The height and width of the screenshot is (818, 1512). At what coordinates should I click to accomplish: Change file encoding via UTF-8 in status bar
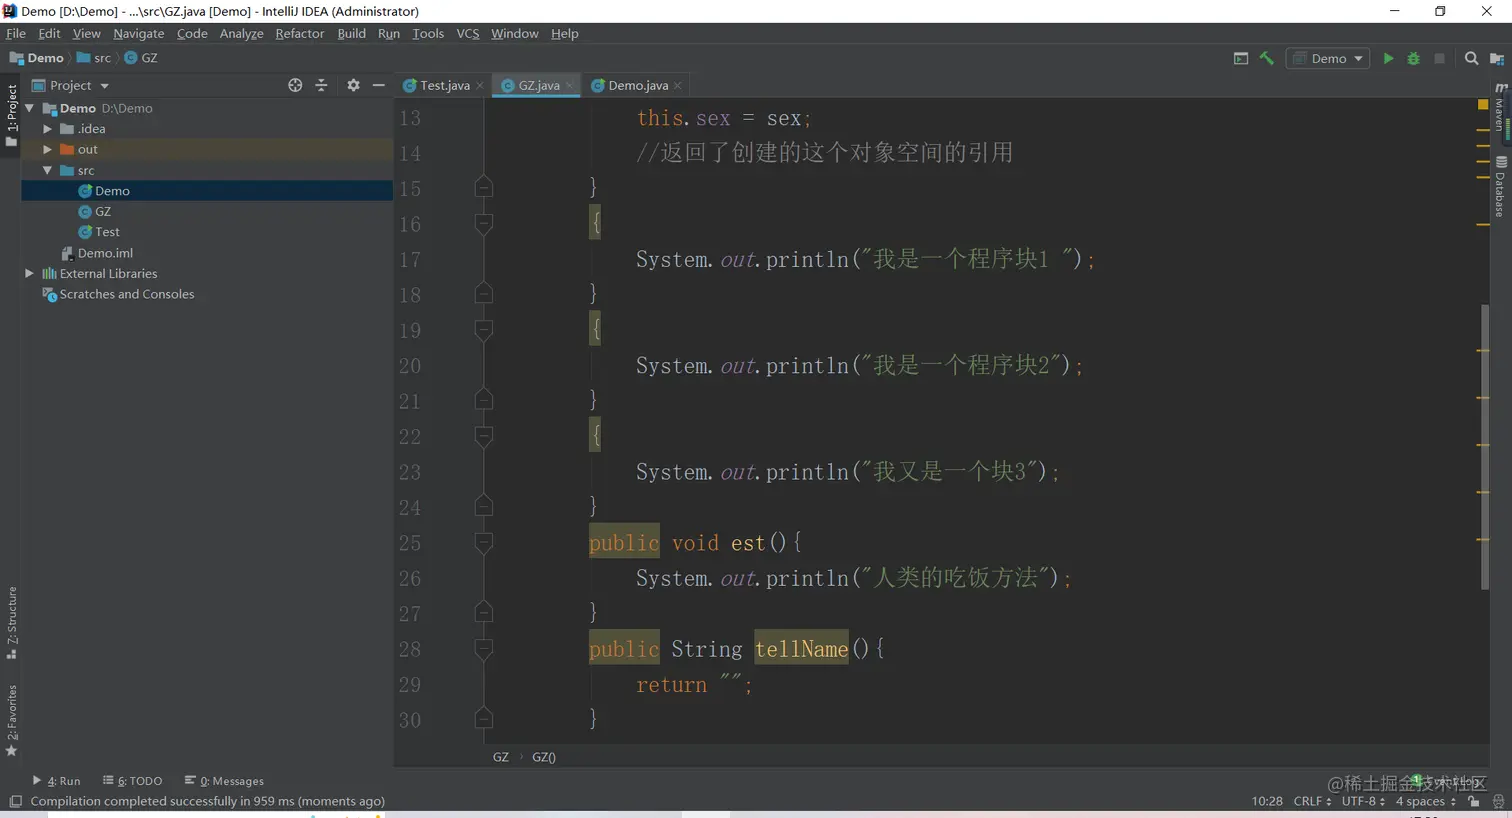point(1363,801)
